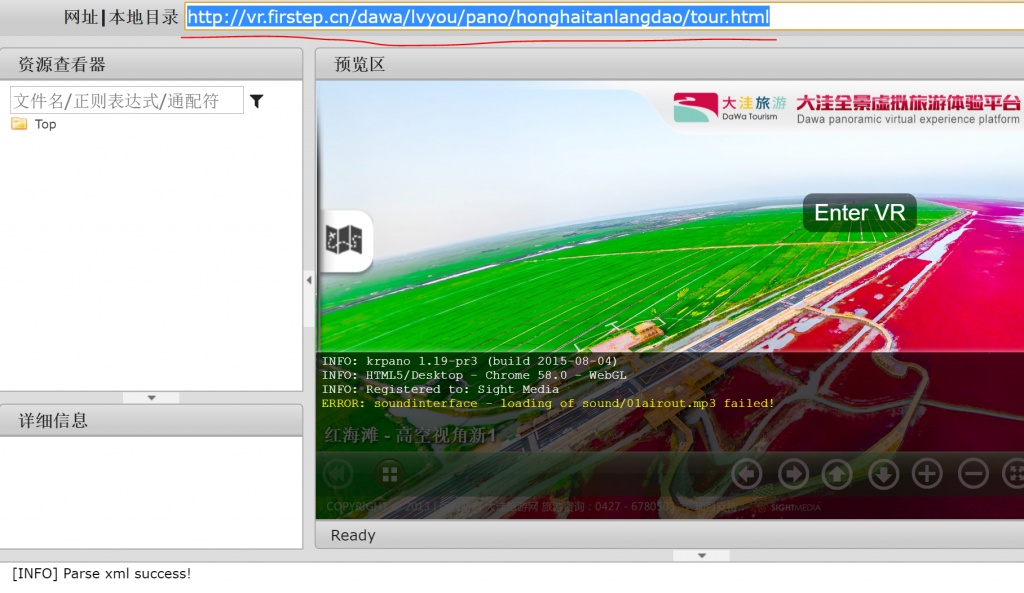Viewport: 1024px width, 593px height.
Task: Toggle fullscreen icon in the panorama toolbar
Action: 1013,473
